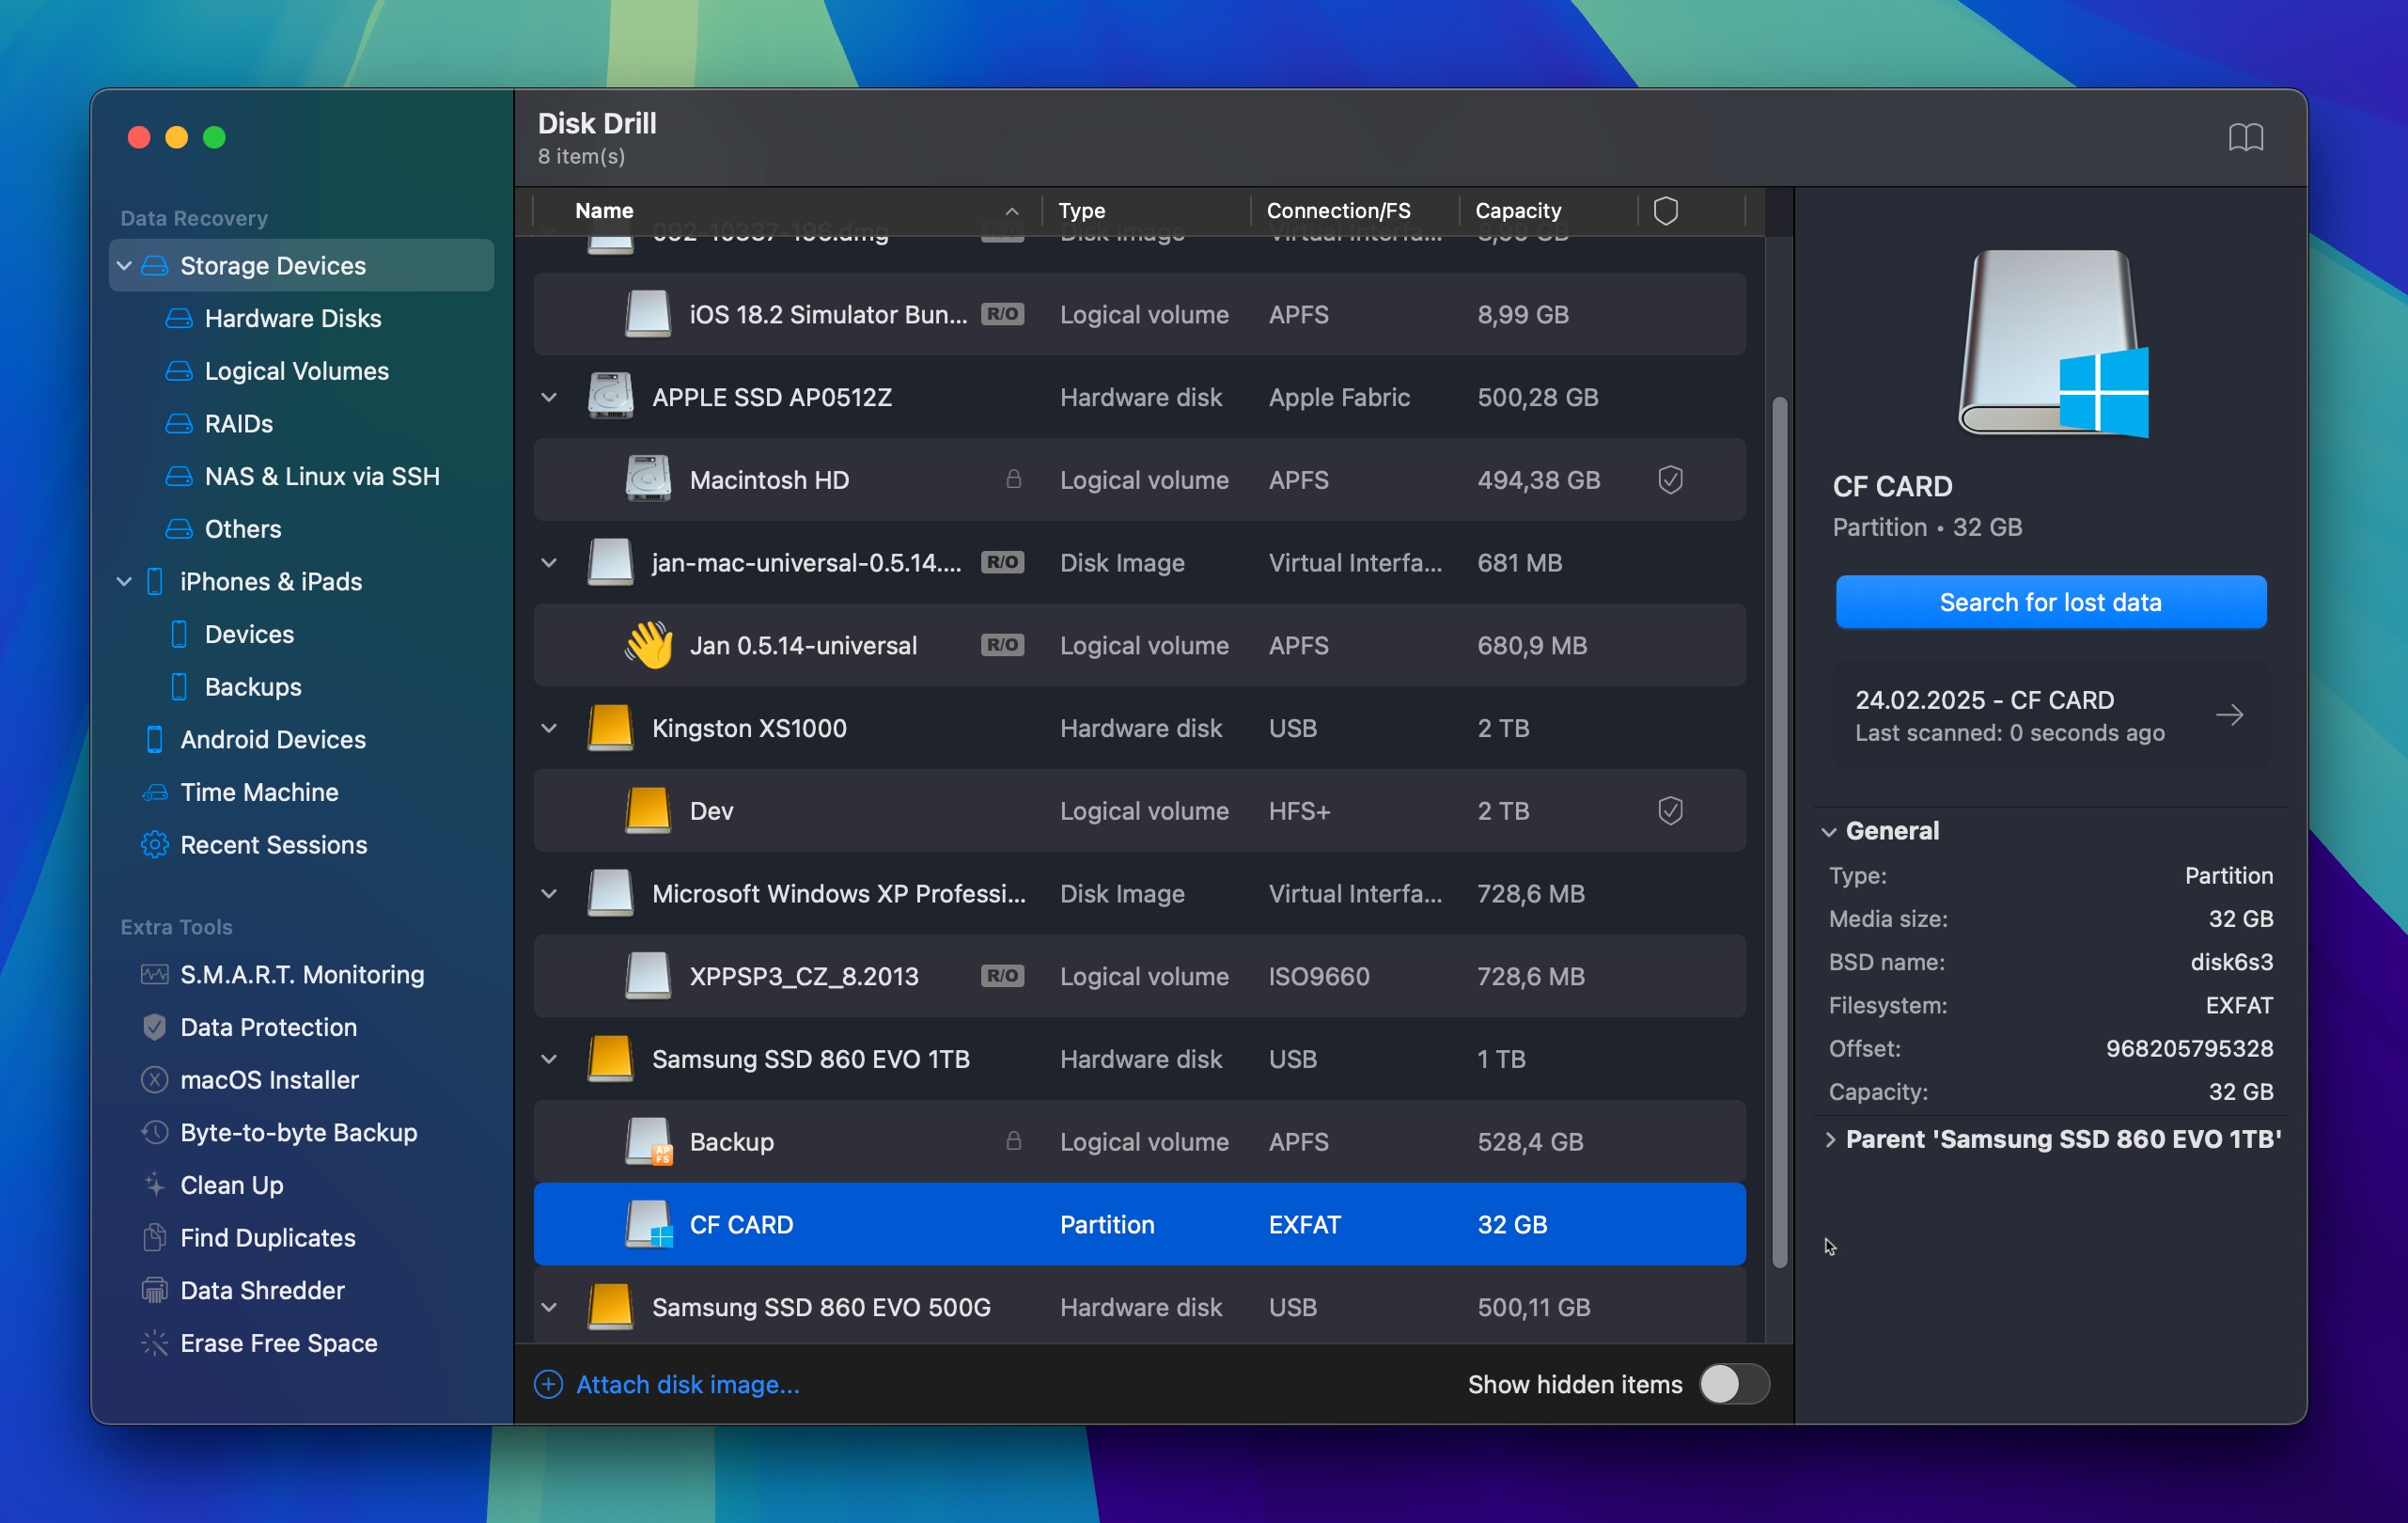Open Logical Volumes sidebar category
The width and height of the screenshot is (2408, 1523).
tap(296, 371)
